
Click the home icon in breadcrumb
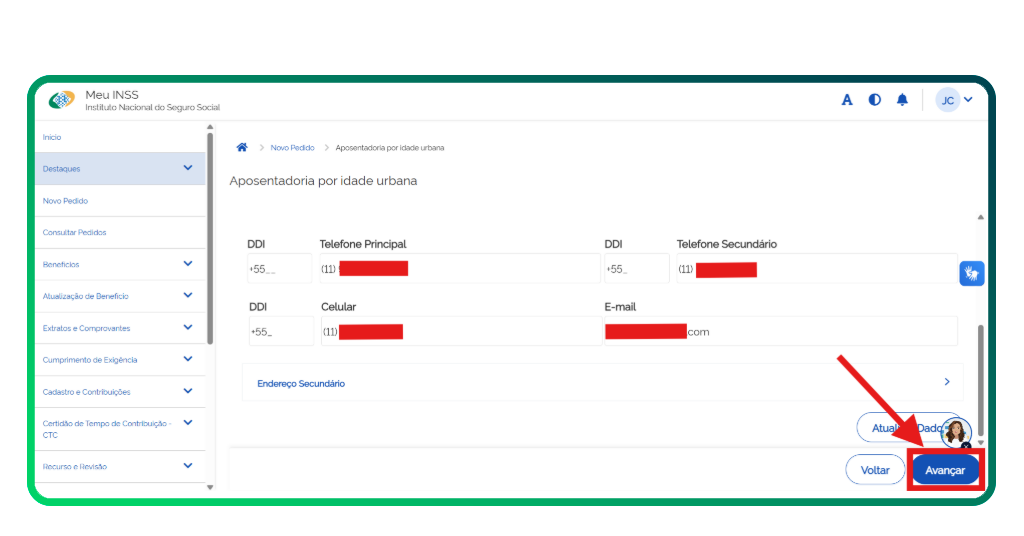[242, 148]
